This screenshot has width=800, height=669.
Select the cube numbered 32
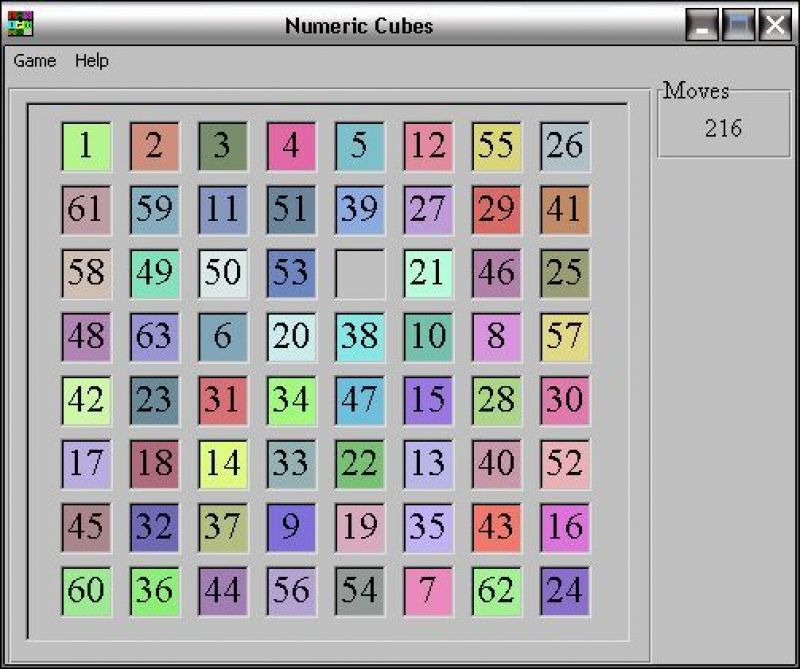pos(155,528)
